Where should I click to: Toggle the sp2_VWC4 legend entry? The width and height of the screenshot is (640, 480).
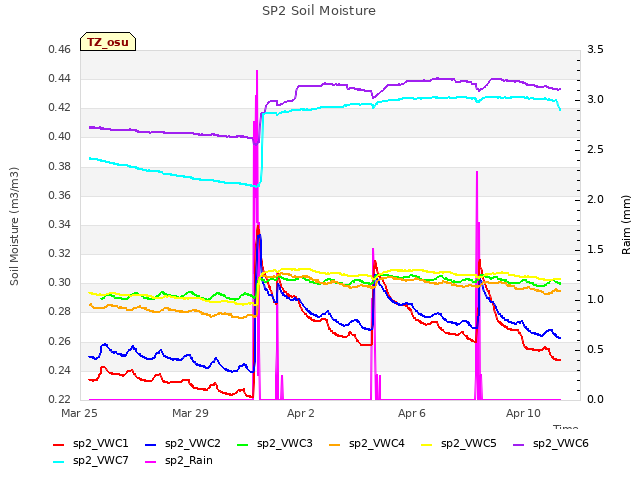[x=367, y=443]
